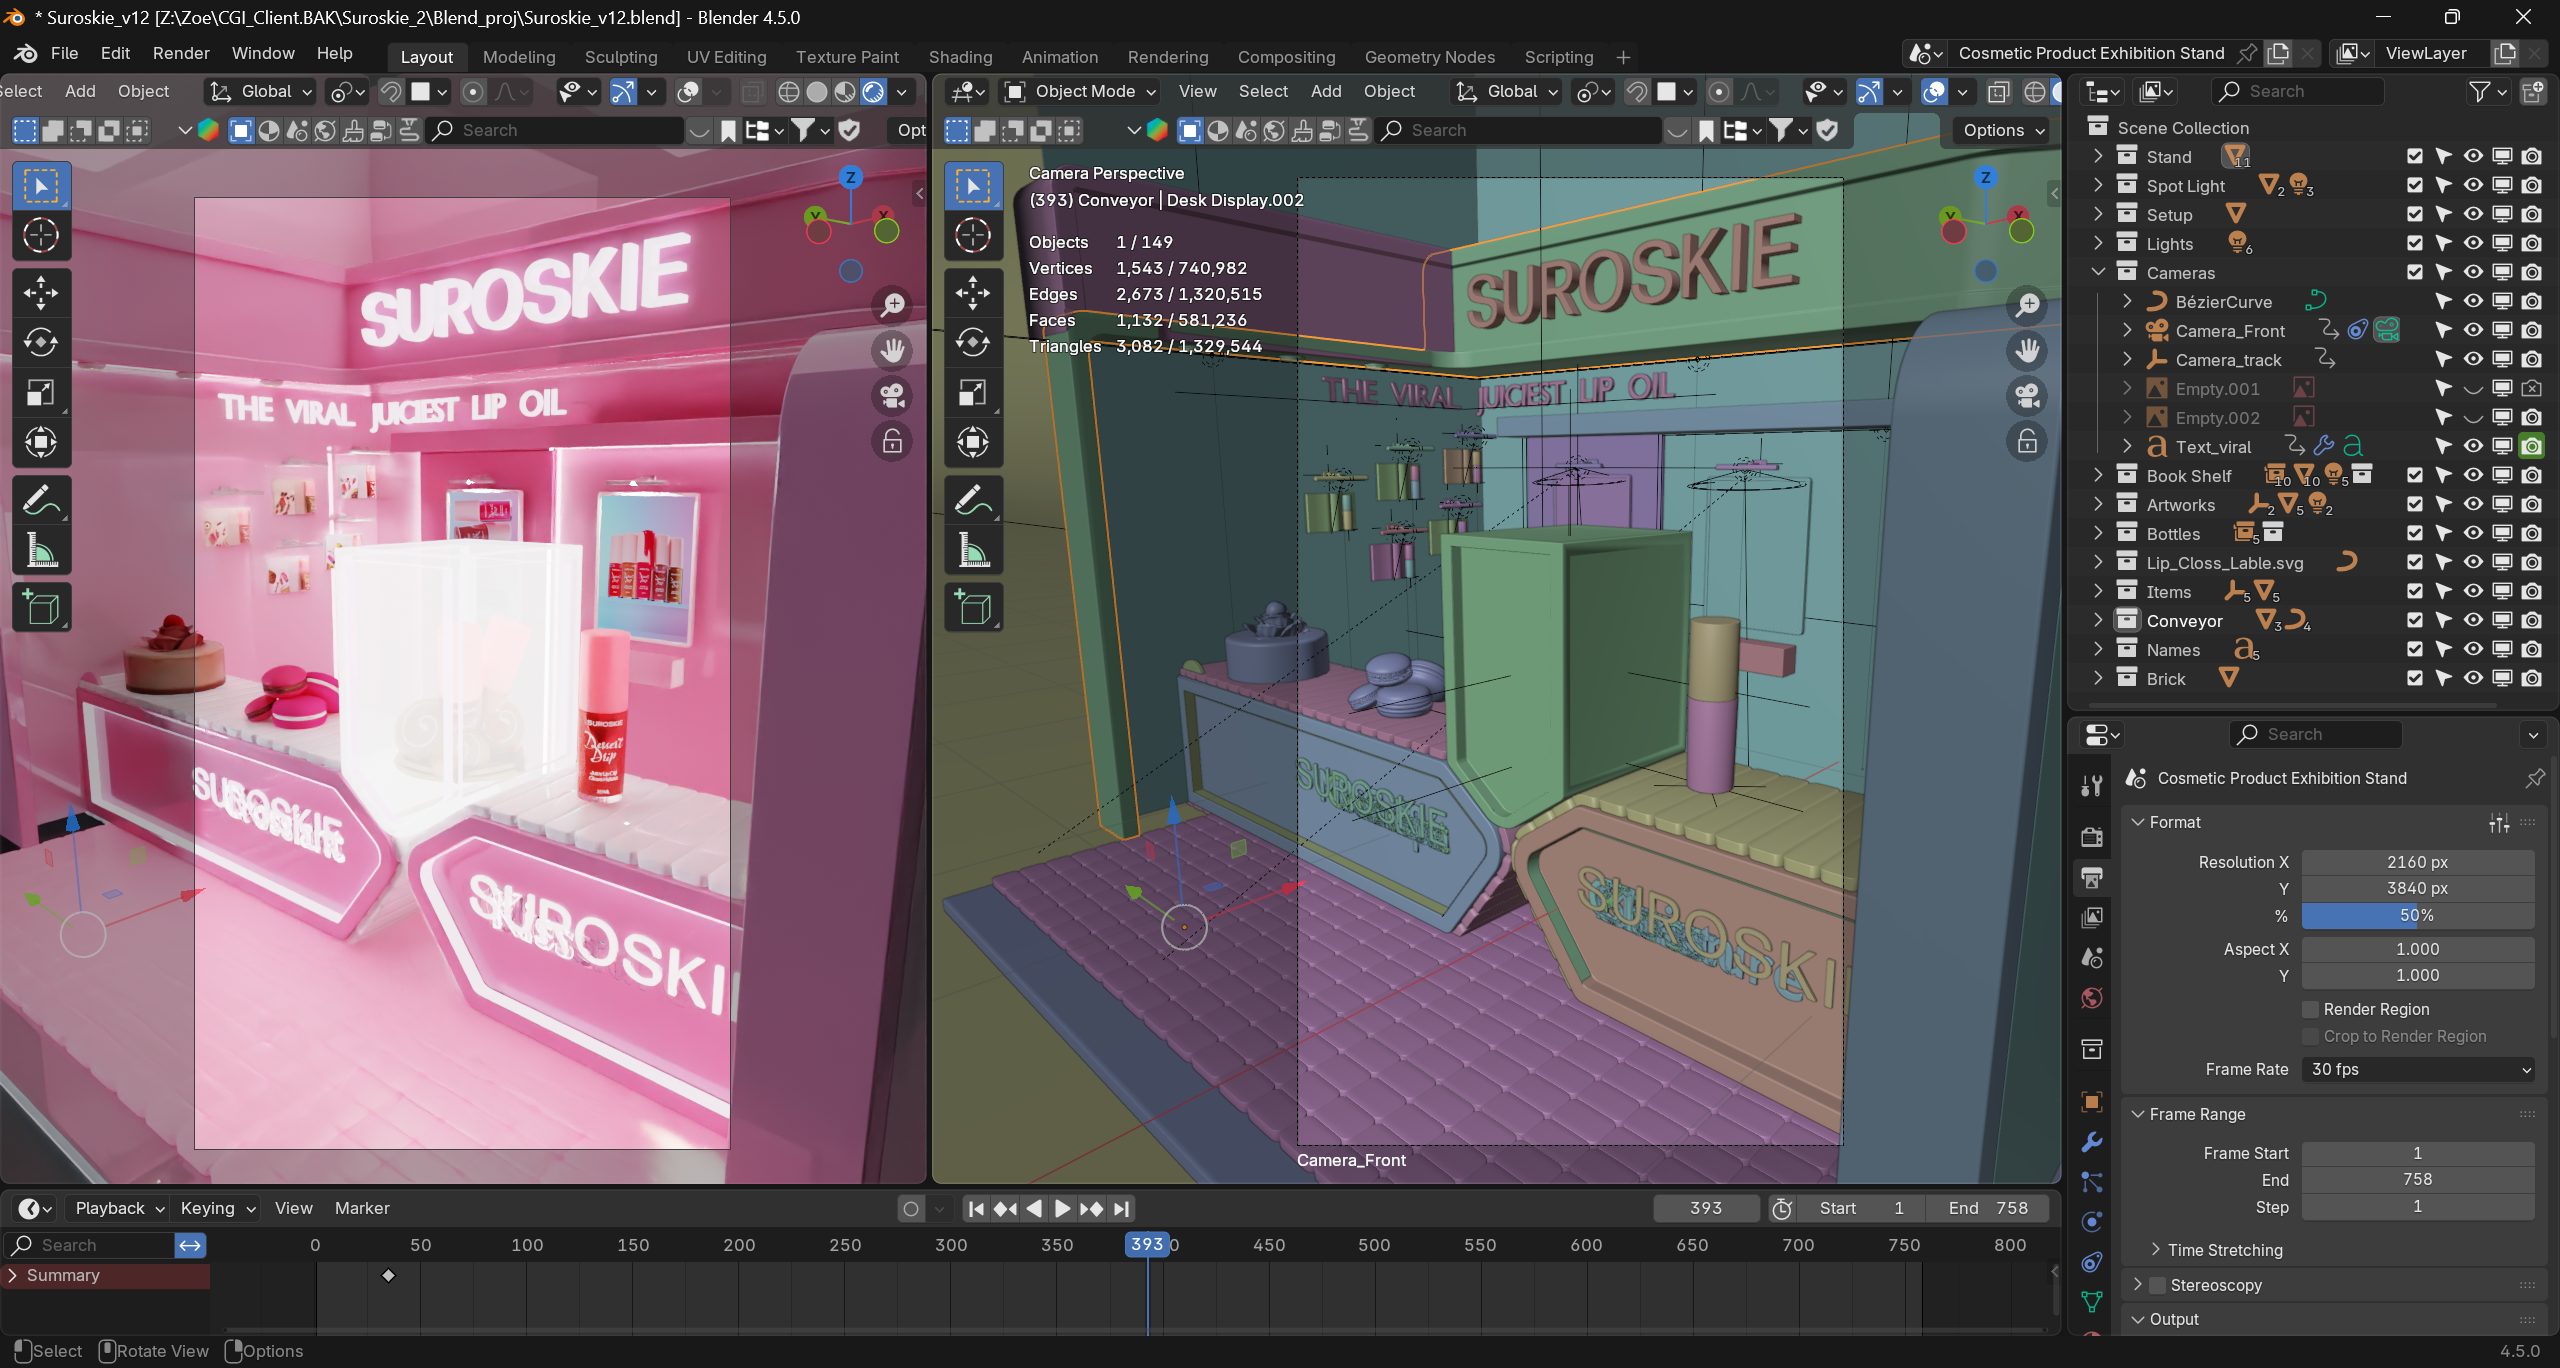Switch to the Shading workspace tab
This screenshot has height=1368, width=2560.
click(x=960, y=57)
